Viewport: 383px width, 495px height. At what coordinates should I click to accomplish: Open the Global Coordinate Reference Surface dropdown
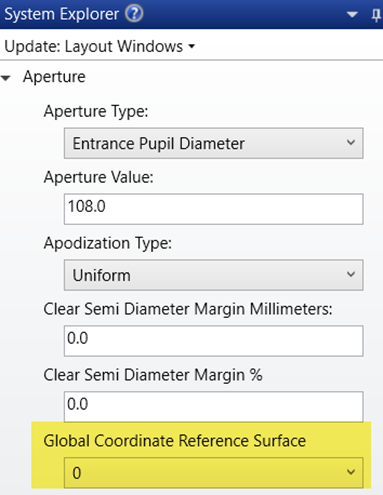(214, 473)
